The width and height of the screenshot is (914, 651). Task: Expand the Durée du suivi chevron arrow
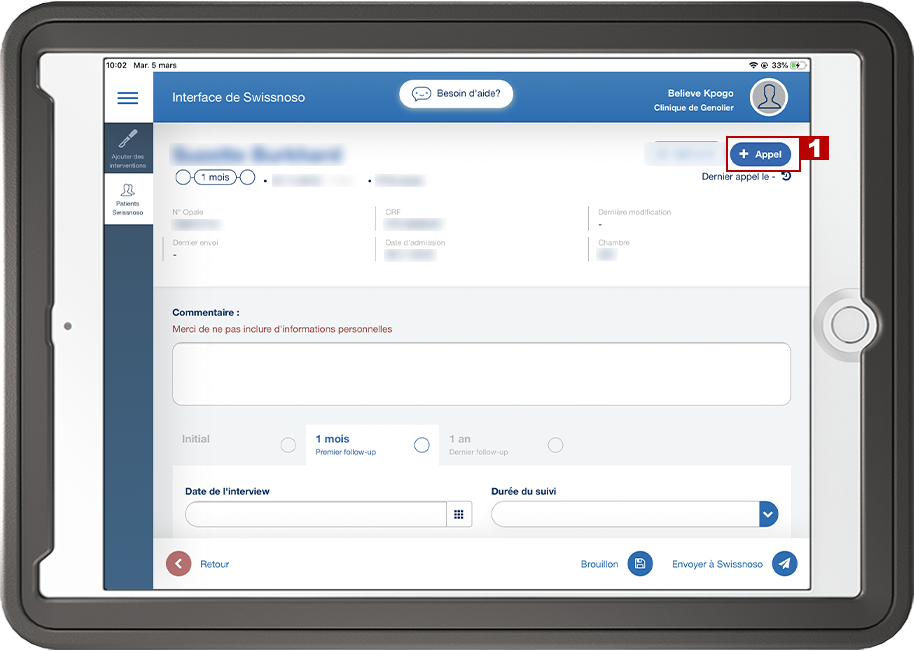pos(768,514)
